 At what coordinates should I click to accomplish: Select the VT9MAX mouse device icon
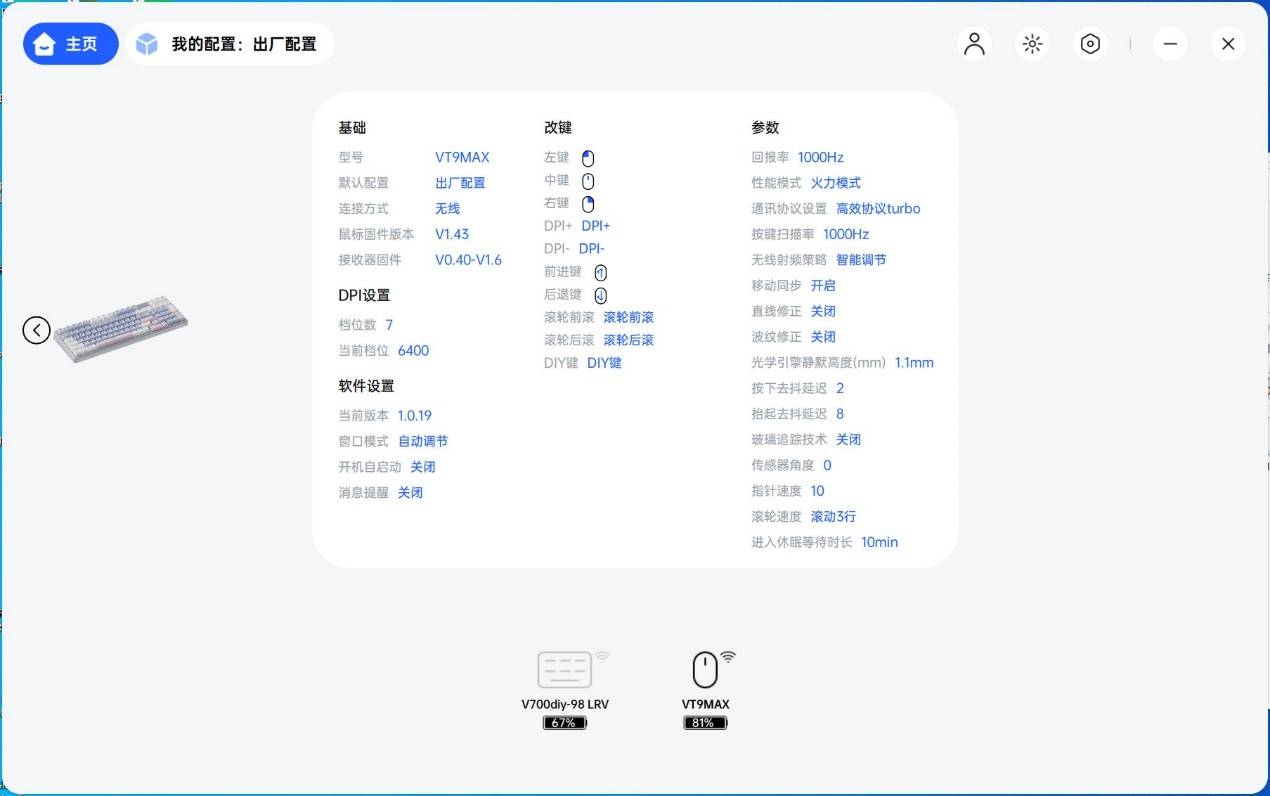click(705, 669)
